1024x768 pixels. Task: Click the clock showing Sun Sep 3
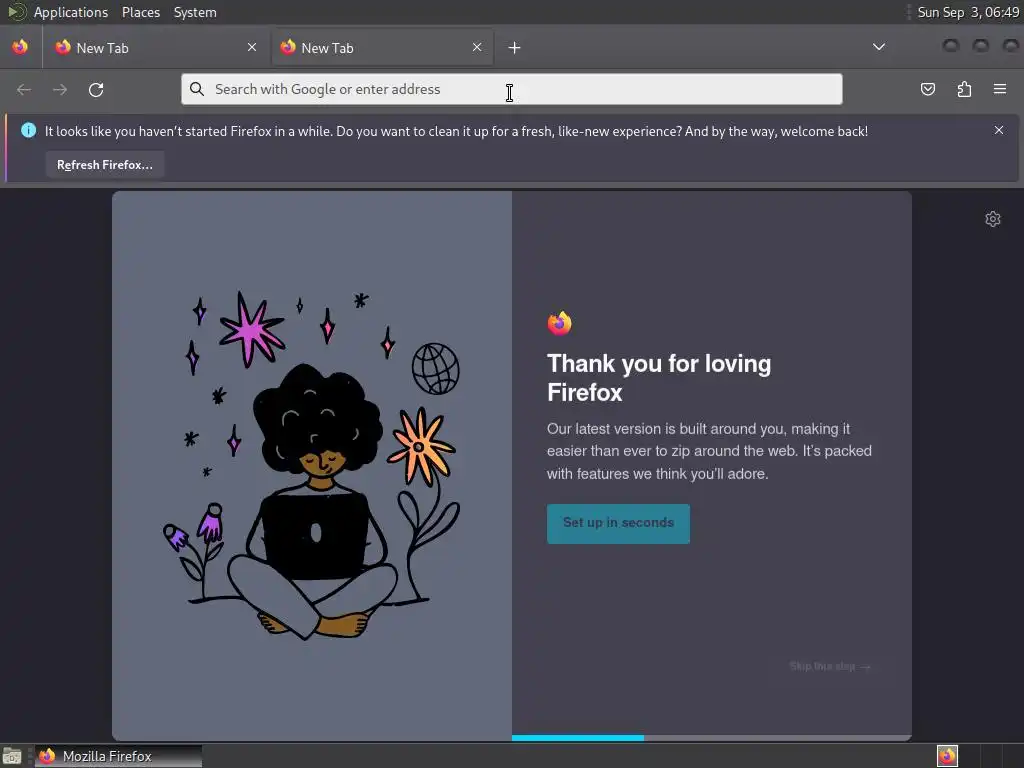tap(968, 12)
